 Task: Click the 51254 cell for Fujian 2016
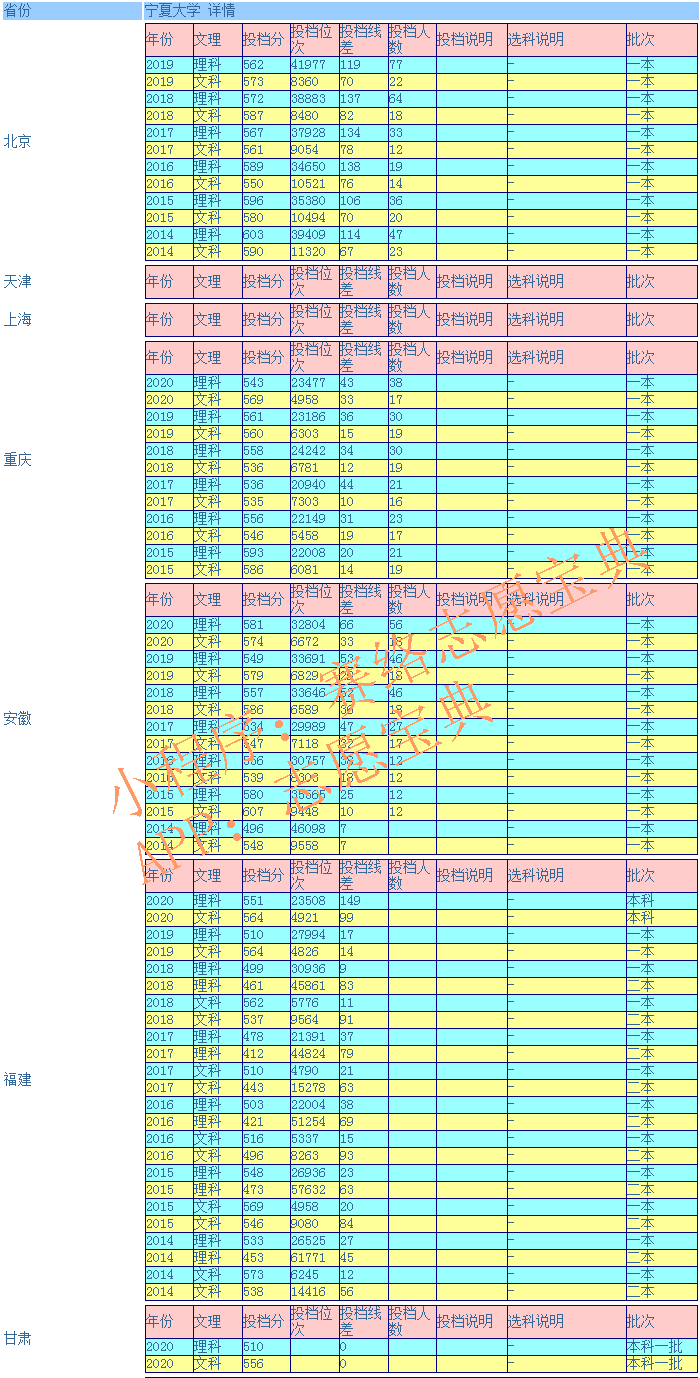314,1122
